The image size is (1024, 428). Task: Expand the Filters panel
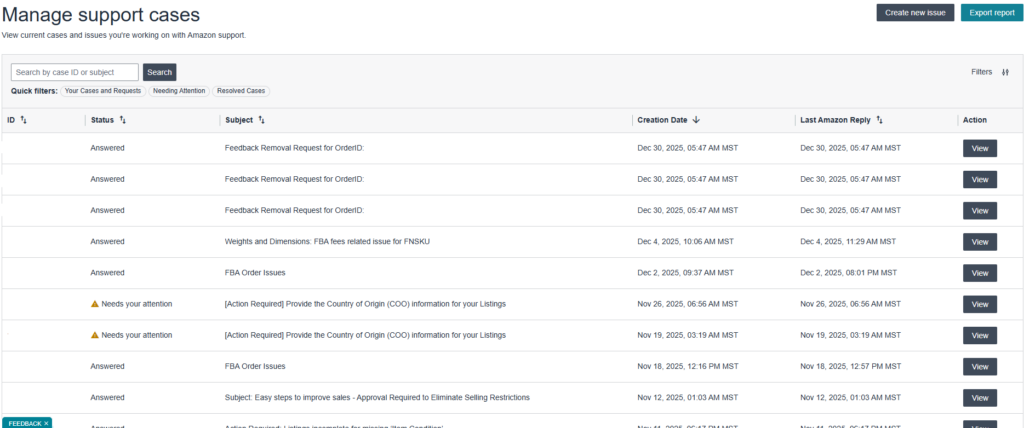tap(982, 72)
